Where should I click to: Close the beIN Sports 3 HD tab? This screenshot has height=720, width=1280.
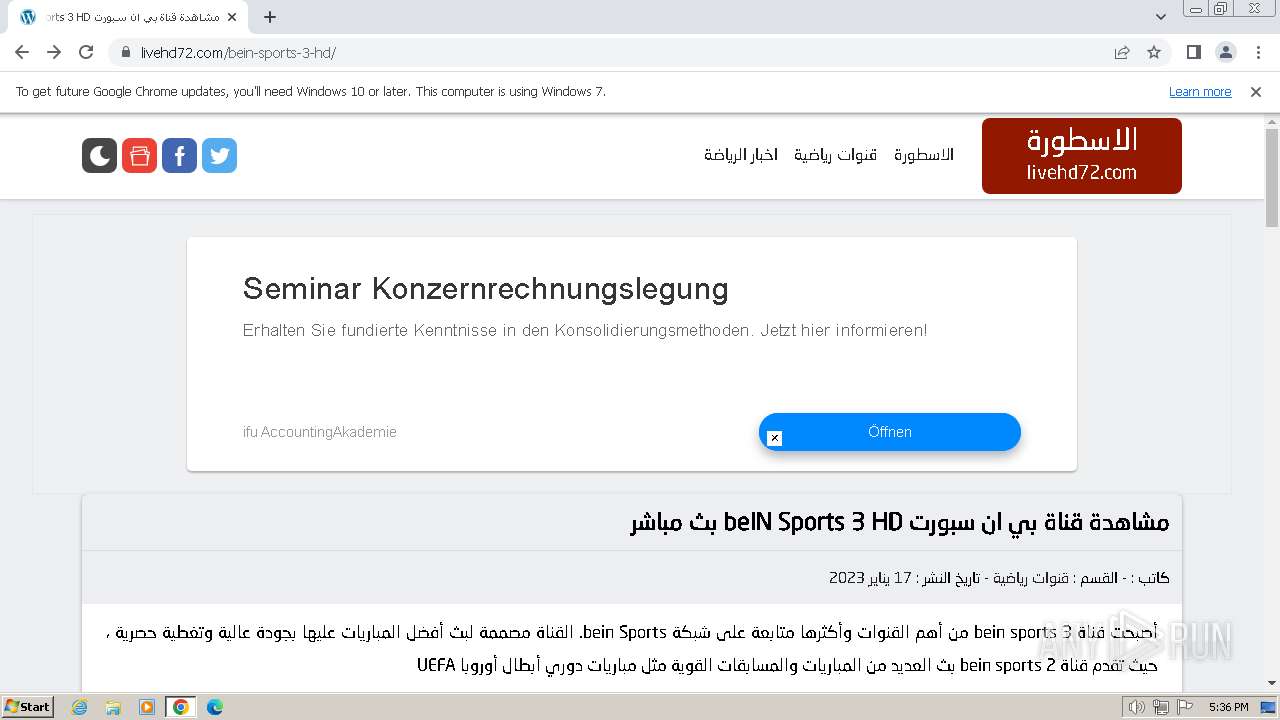tap(232, 17)
